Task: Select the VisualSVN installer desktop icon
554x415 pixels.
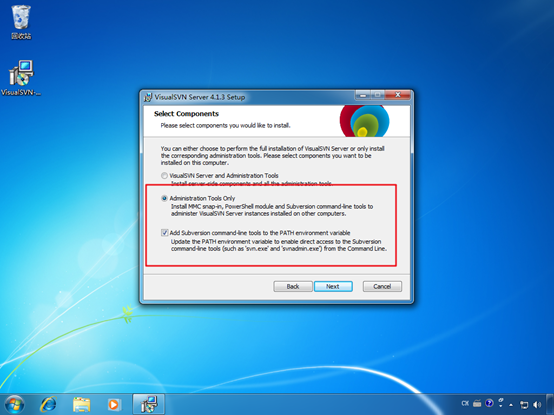Action: (21, 78)
